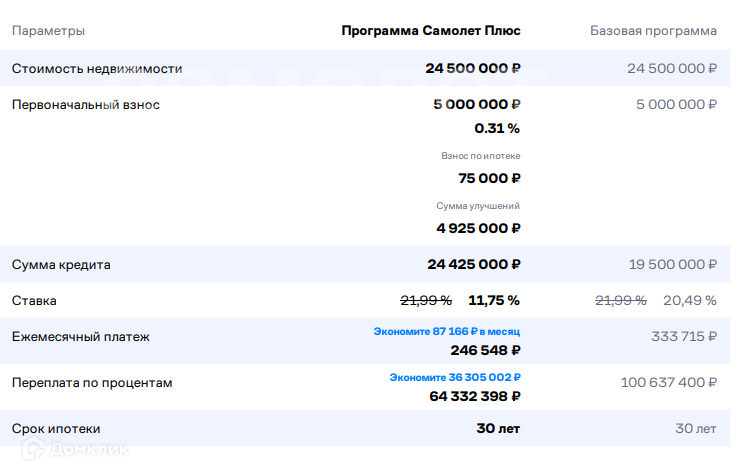Click the 100 637 400 ₽ overpayment value
739x475 pixels.
tap(669, 383)
